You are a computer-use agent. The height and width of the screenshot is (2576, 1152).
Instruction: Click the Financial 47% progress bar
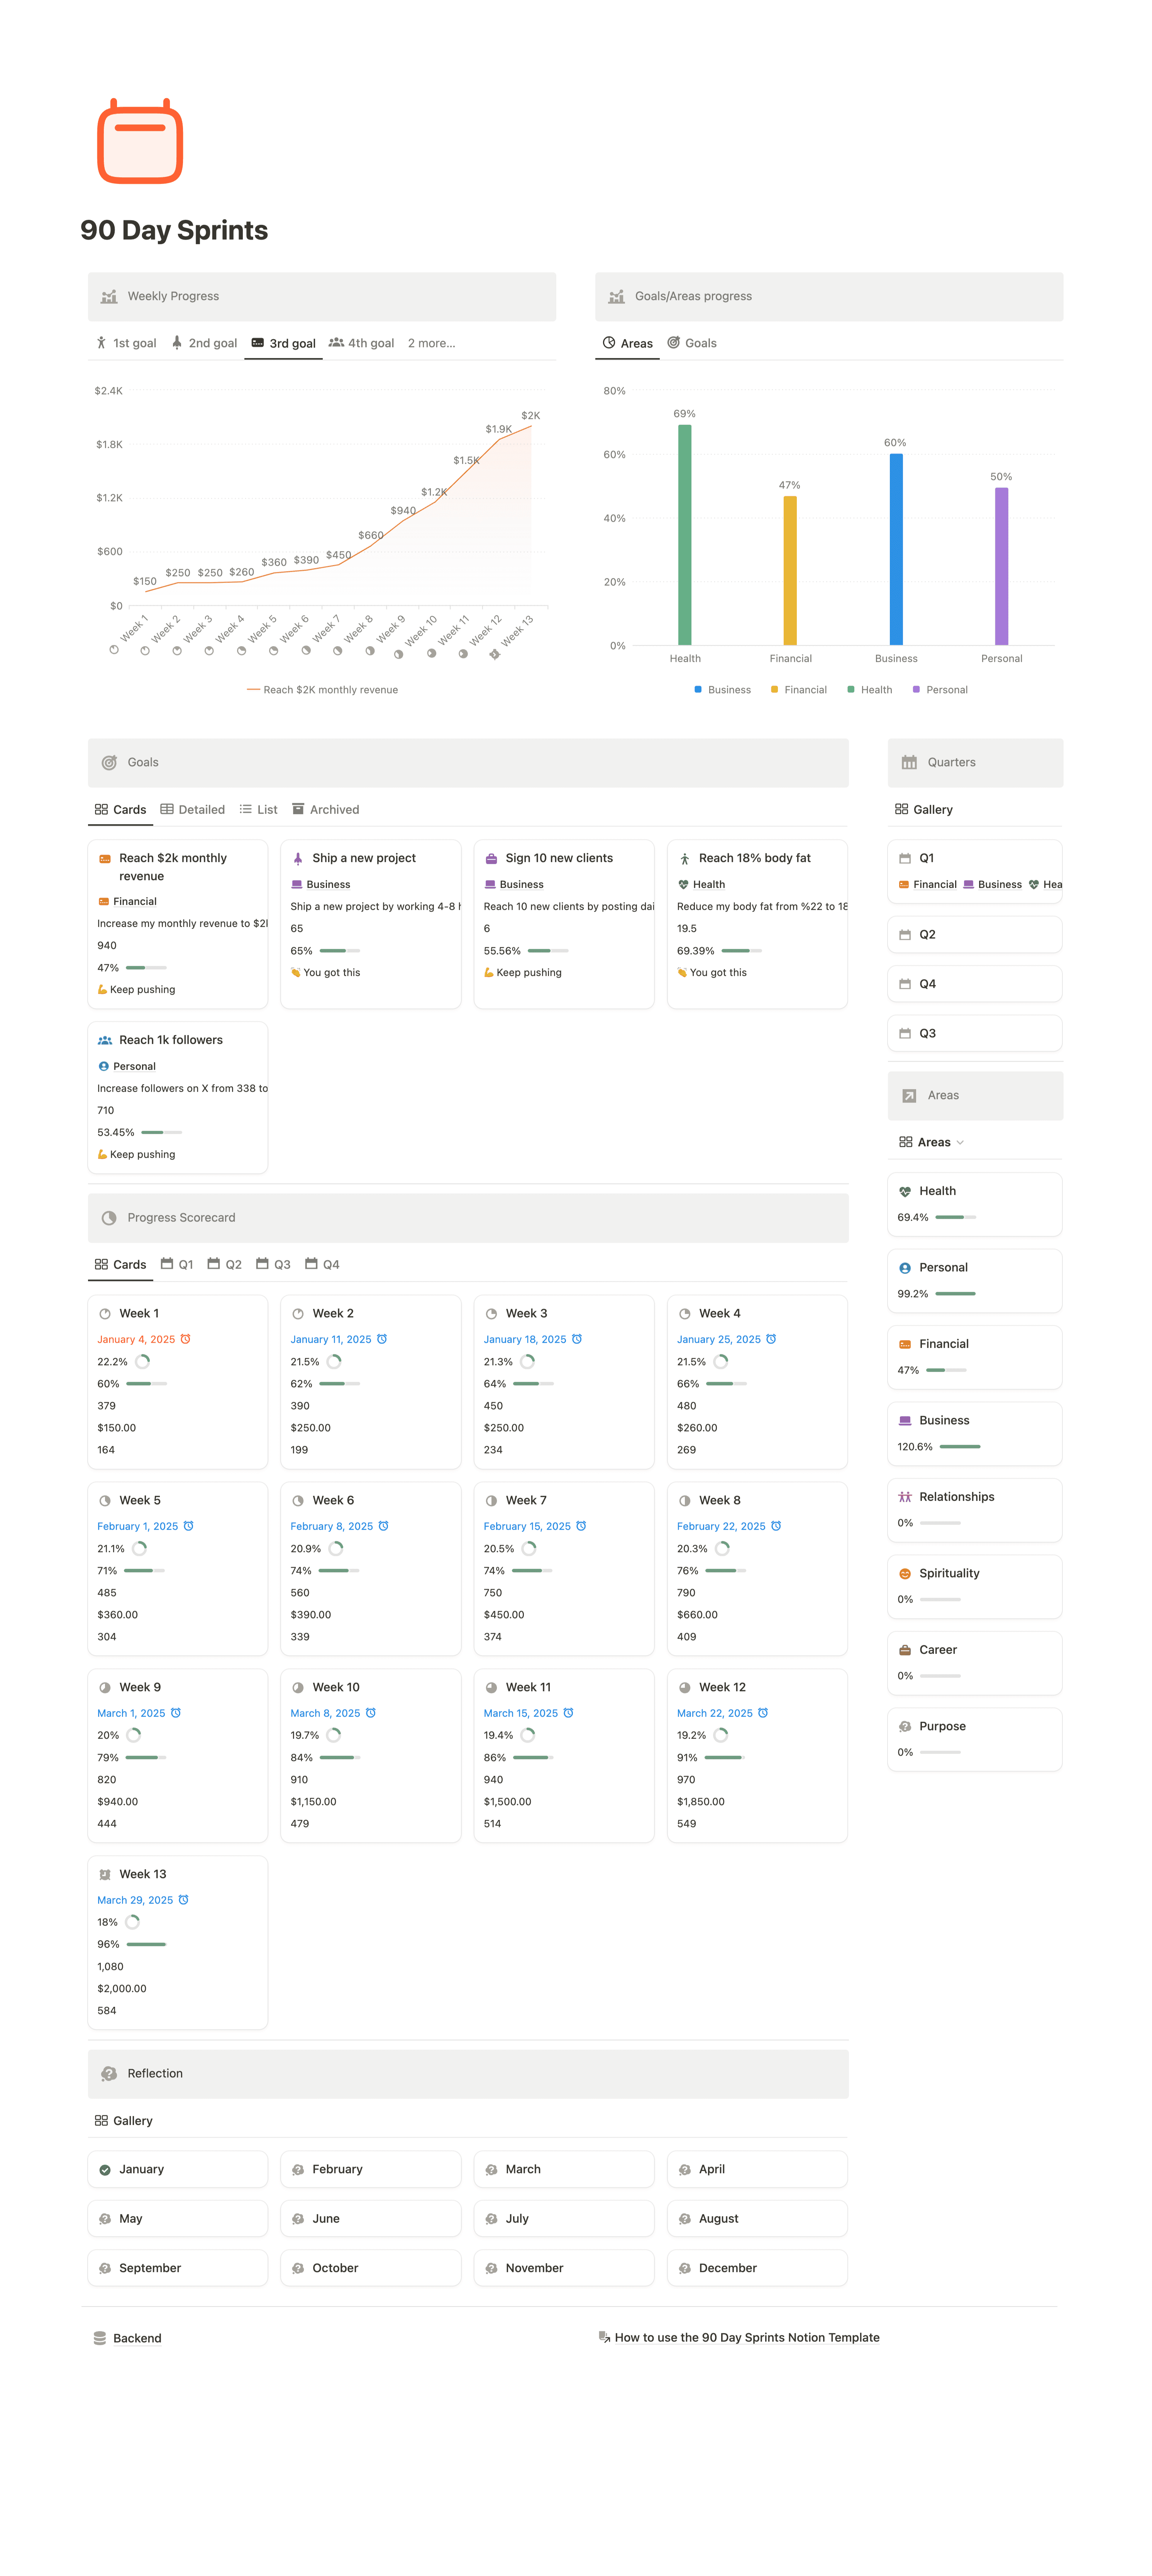[x=945, y=1370]
